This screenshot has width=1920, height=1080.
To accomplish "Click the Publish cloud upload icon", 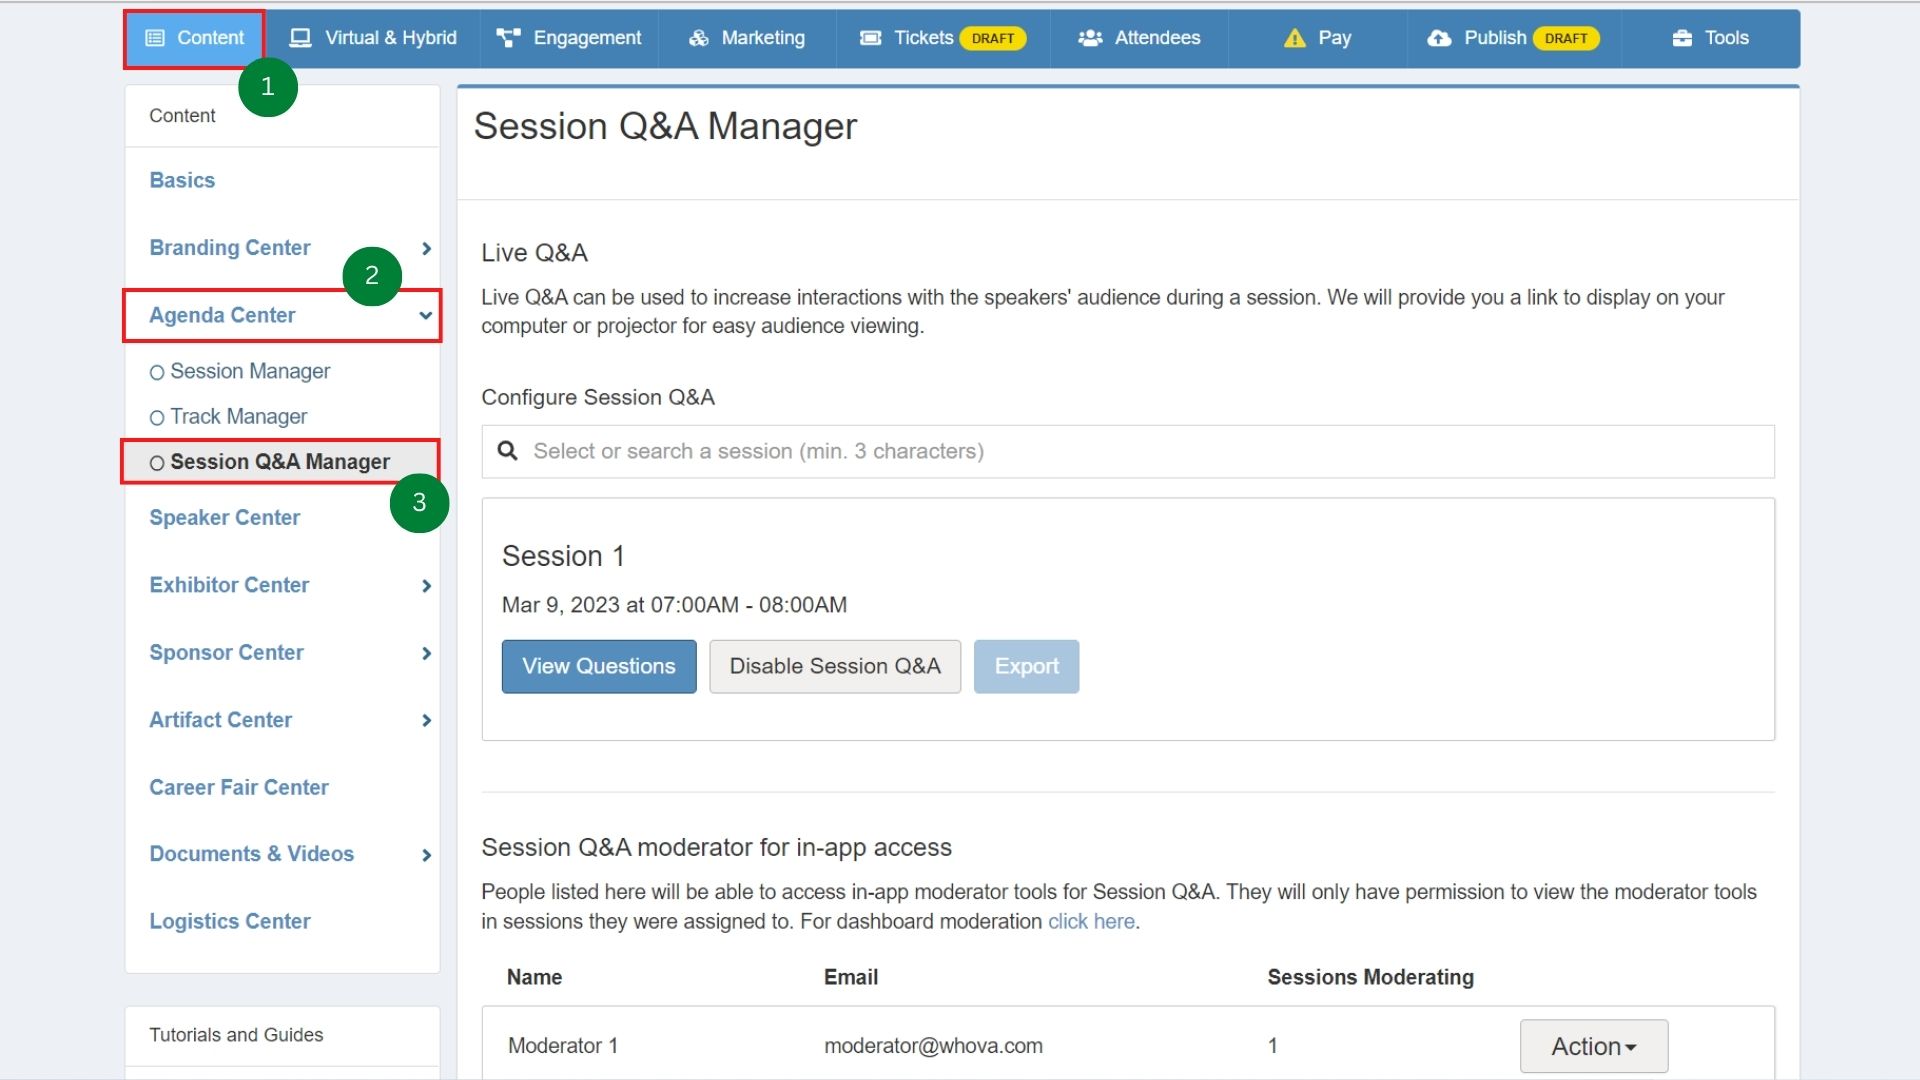I will click(x=1438, y=38).
